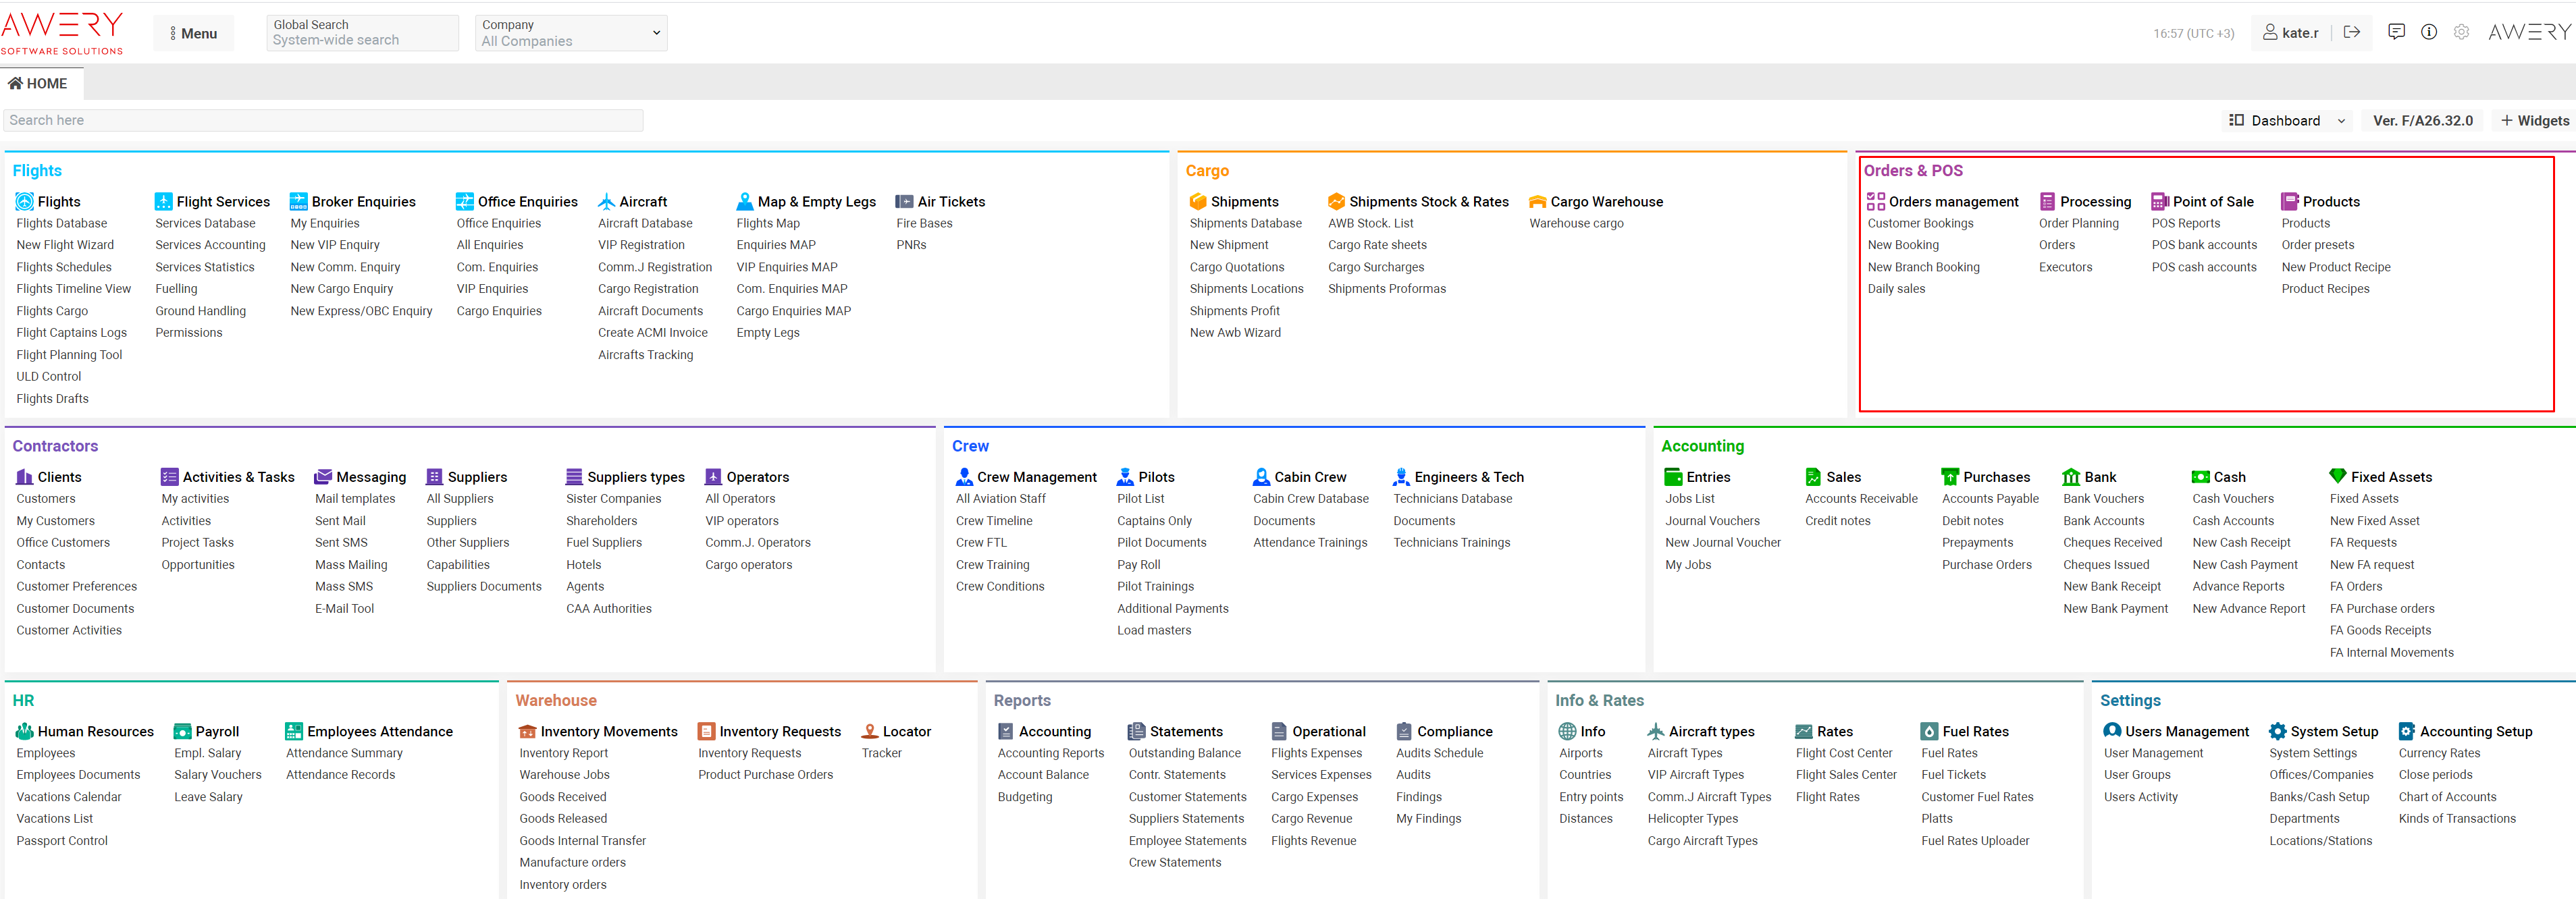Open the chat messages icon in header
This screenshot has height=899, width=2576.
(x=2396, y=32)
